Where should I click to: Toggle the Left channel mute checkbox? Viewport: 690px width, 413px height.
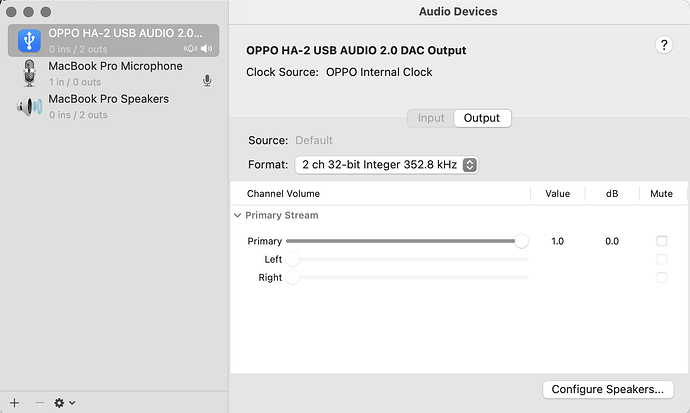tap(661, 259)
